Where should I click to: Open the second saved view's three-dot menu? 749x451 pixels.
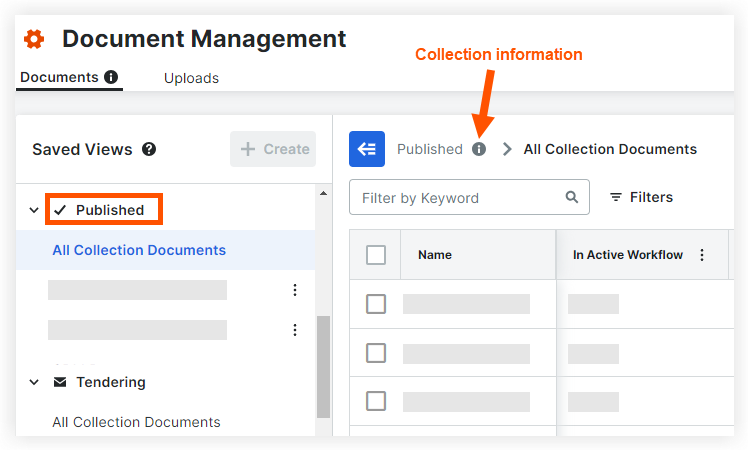tap(294, 330)
